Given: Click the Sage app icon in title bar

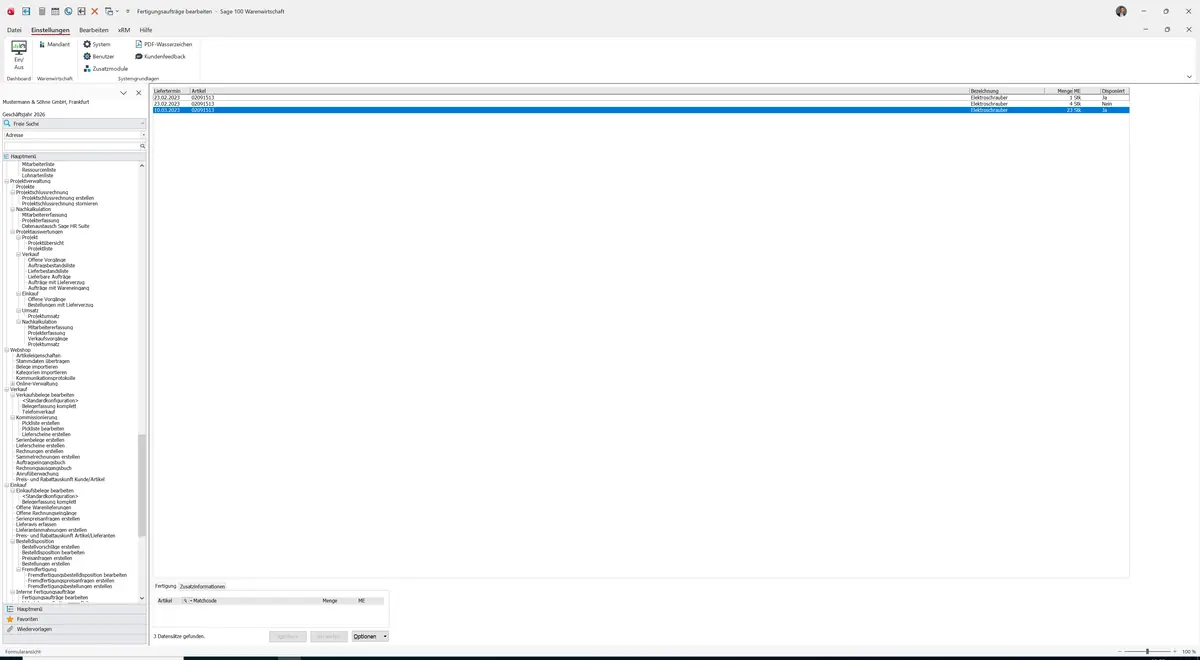Looking at the screenshot, I should click(x=11, y=11).
